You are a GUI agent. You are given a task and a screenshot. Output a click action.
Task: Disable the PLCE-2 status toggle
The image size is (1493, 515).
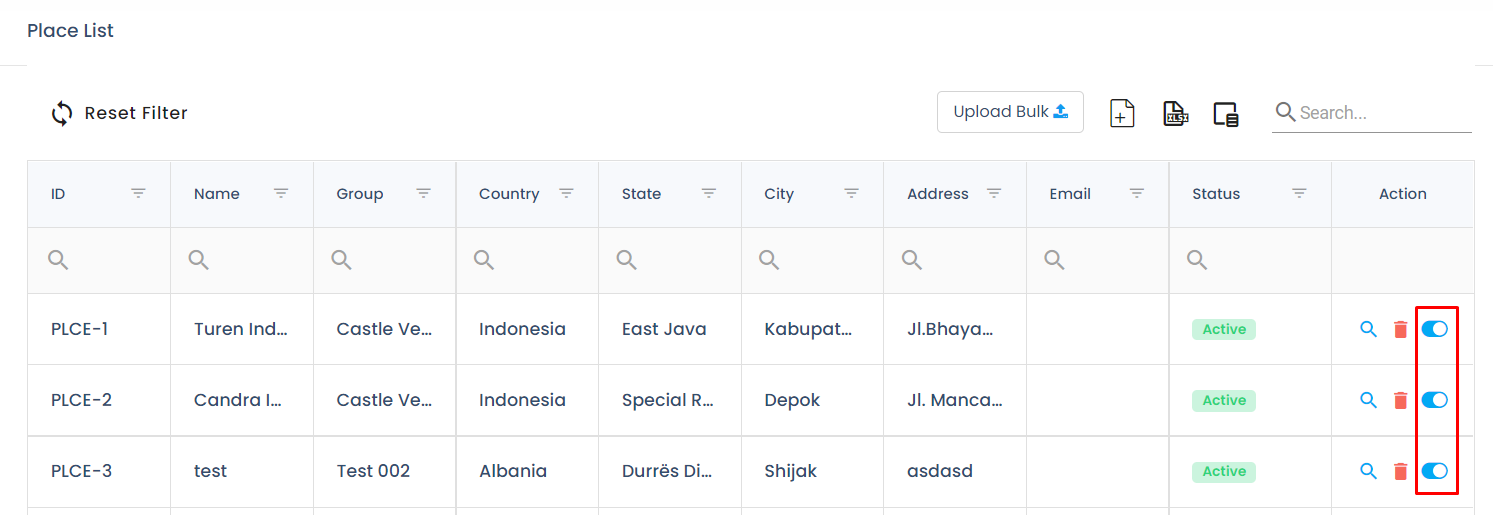[x=1435, y=400]
